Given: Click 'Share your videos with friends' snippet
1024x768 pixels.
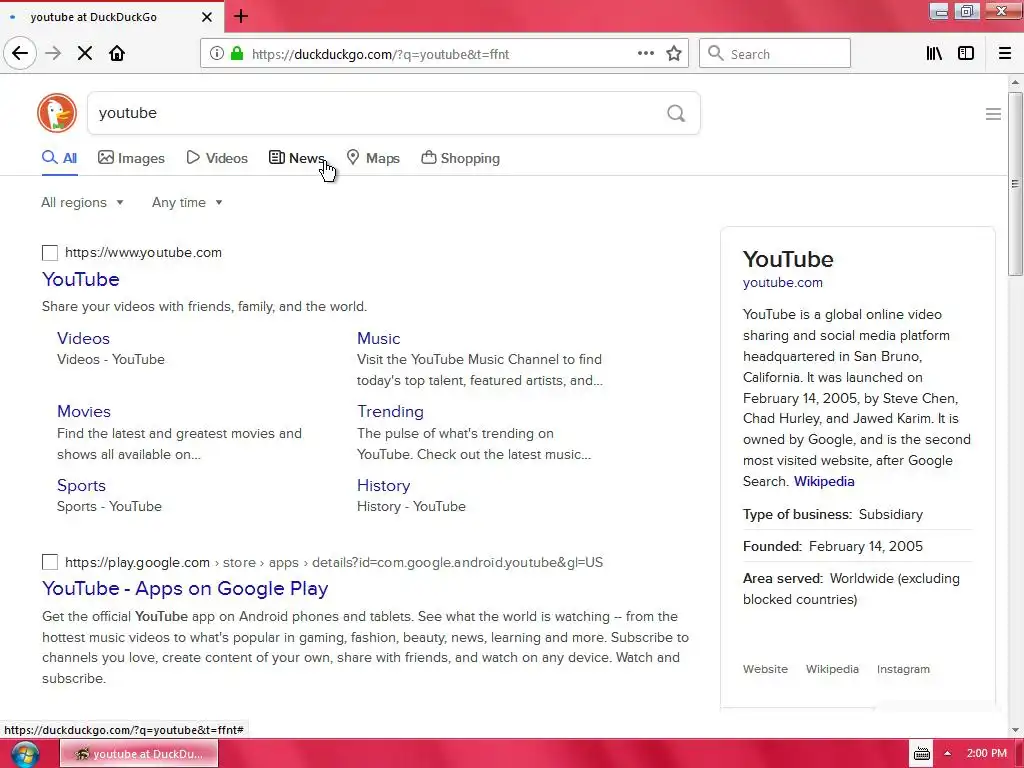Looking at the screenshot, I should click(x=204, y=306).
